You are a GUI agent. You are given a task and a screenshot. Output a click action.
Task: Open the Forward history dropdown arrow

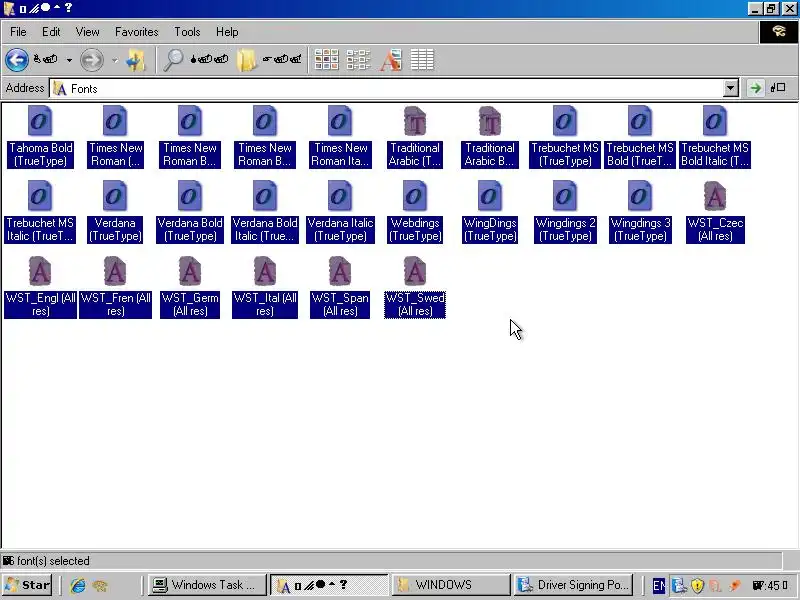[x=115, y=60]
